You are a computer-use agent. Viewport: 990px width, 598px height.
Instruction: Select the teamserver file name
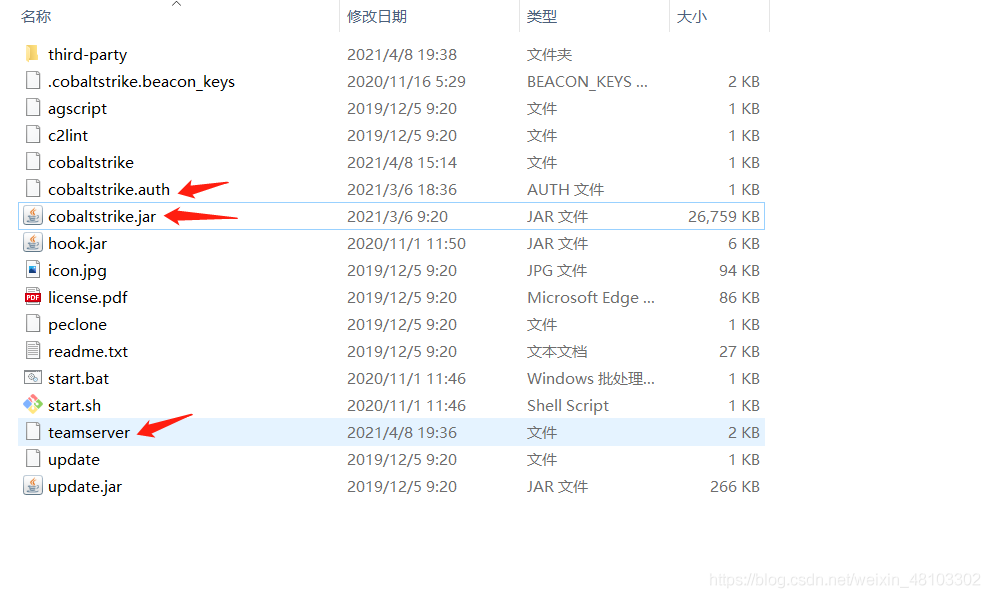[89, 433]
